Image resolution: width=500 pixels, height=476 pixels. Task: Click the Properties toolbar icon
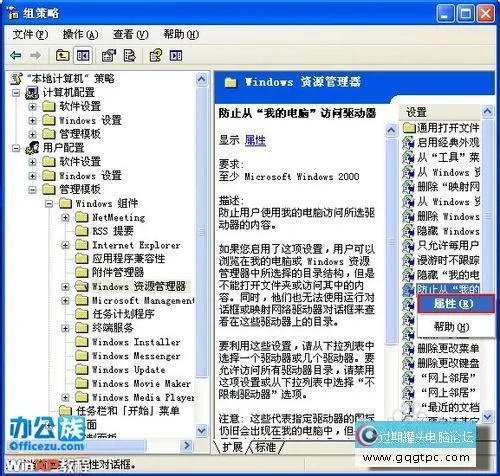[x=109, y=55]
